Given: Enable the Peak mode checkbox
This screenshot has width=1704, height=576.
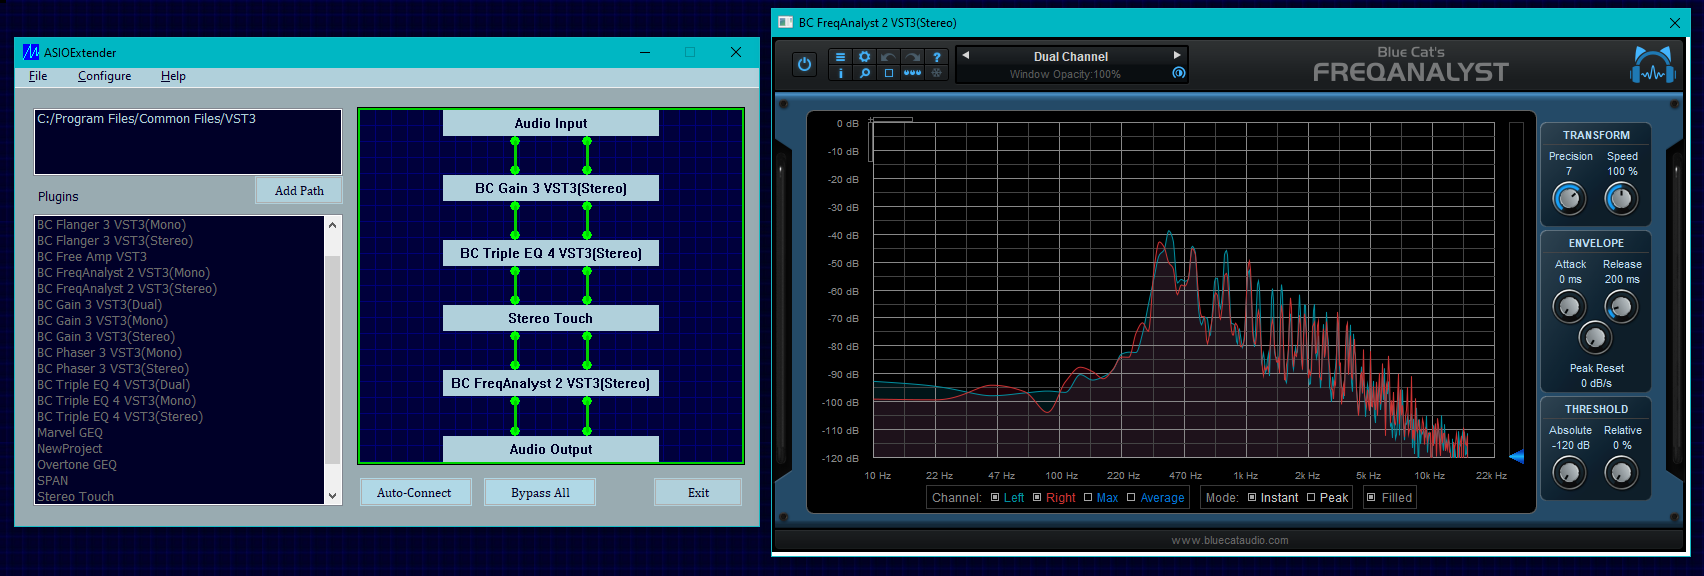Looking at the screenshot, I should pos(1311,497).
